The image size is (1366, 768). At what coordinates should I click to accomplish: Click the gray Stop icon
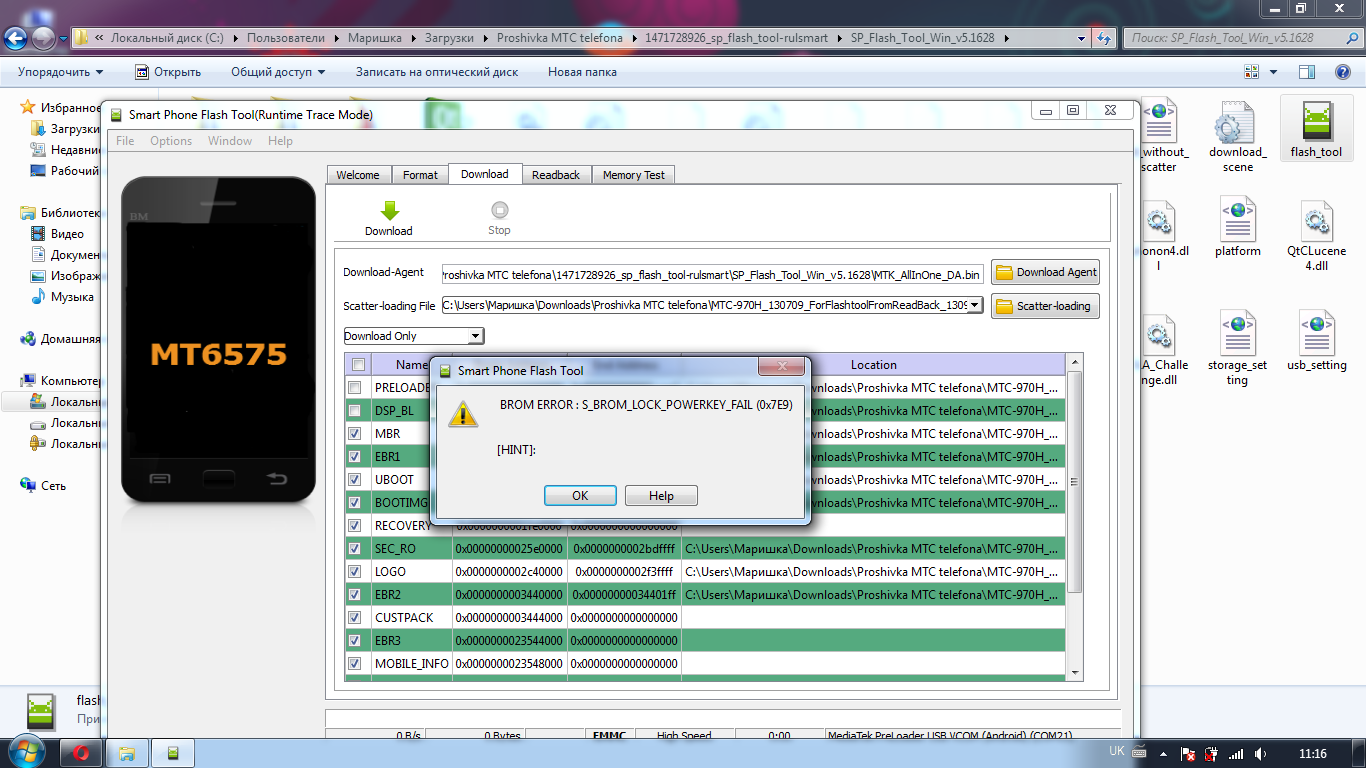[499, 210]
